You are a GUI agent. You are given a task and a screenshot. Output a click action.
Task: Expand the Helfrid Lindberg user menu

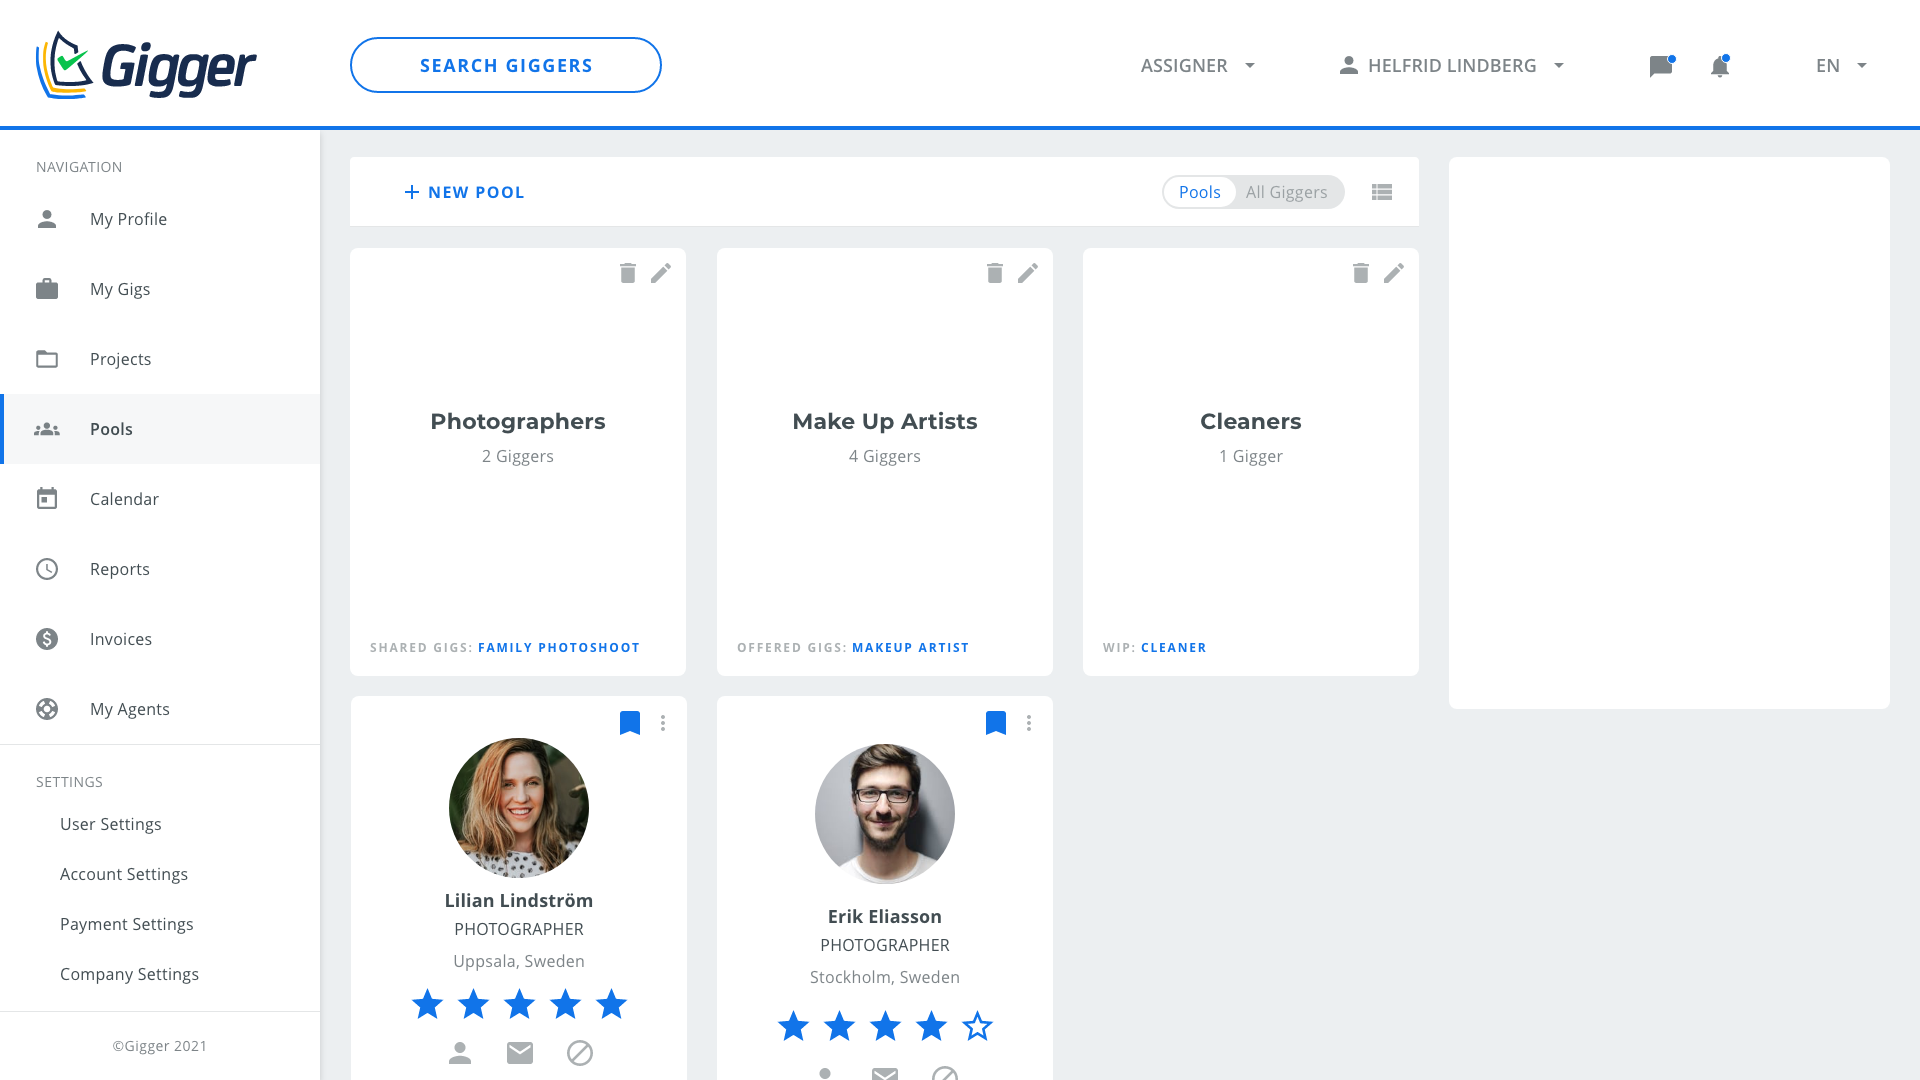click(1451, 66)
